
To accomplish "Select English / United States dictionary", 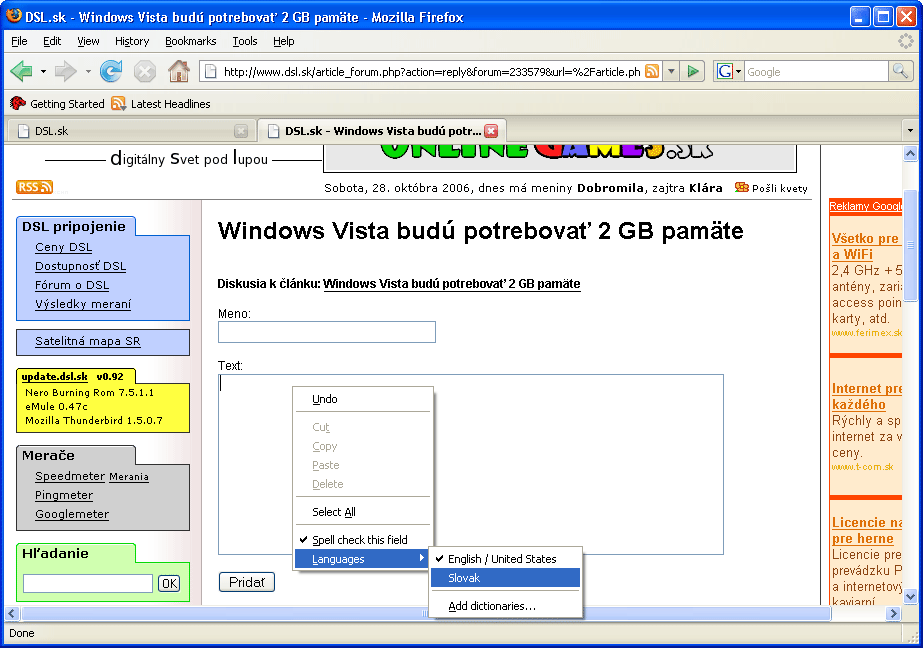I will (x=505, y=559).
